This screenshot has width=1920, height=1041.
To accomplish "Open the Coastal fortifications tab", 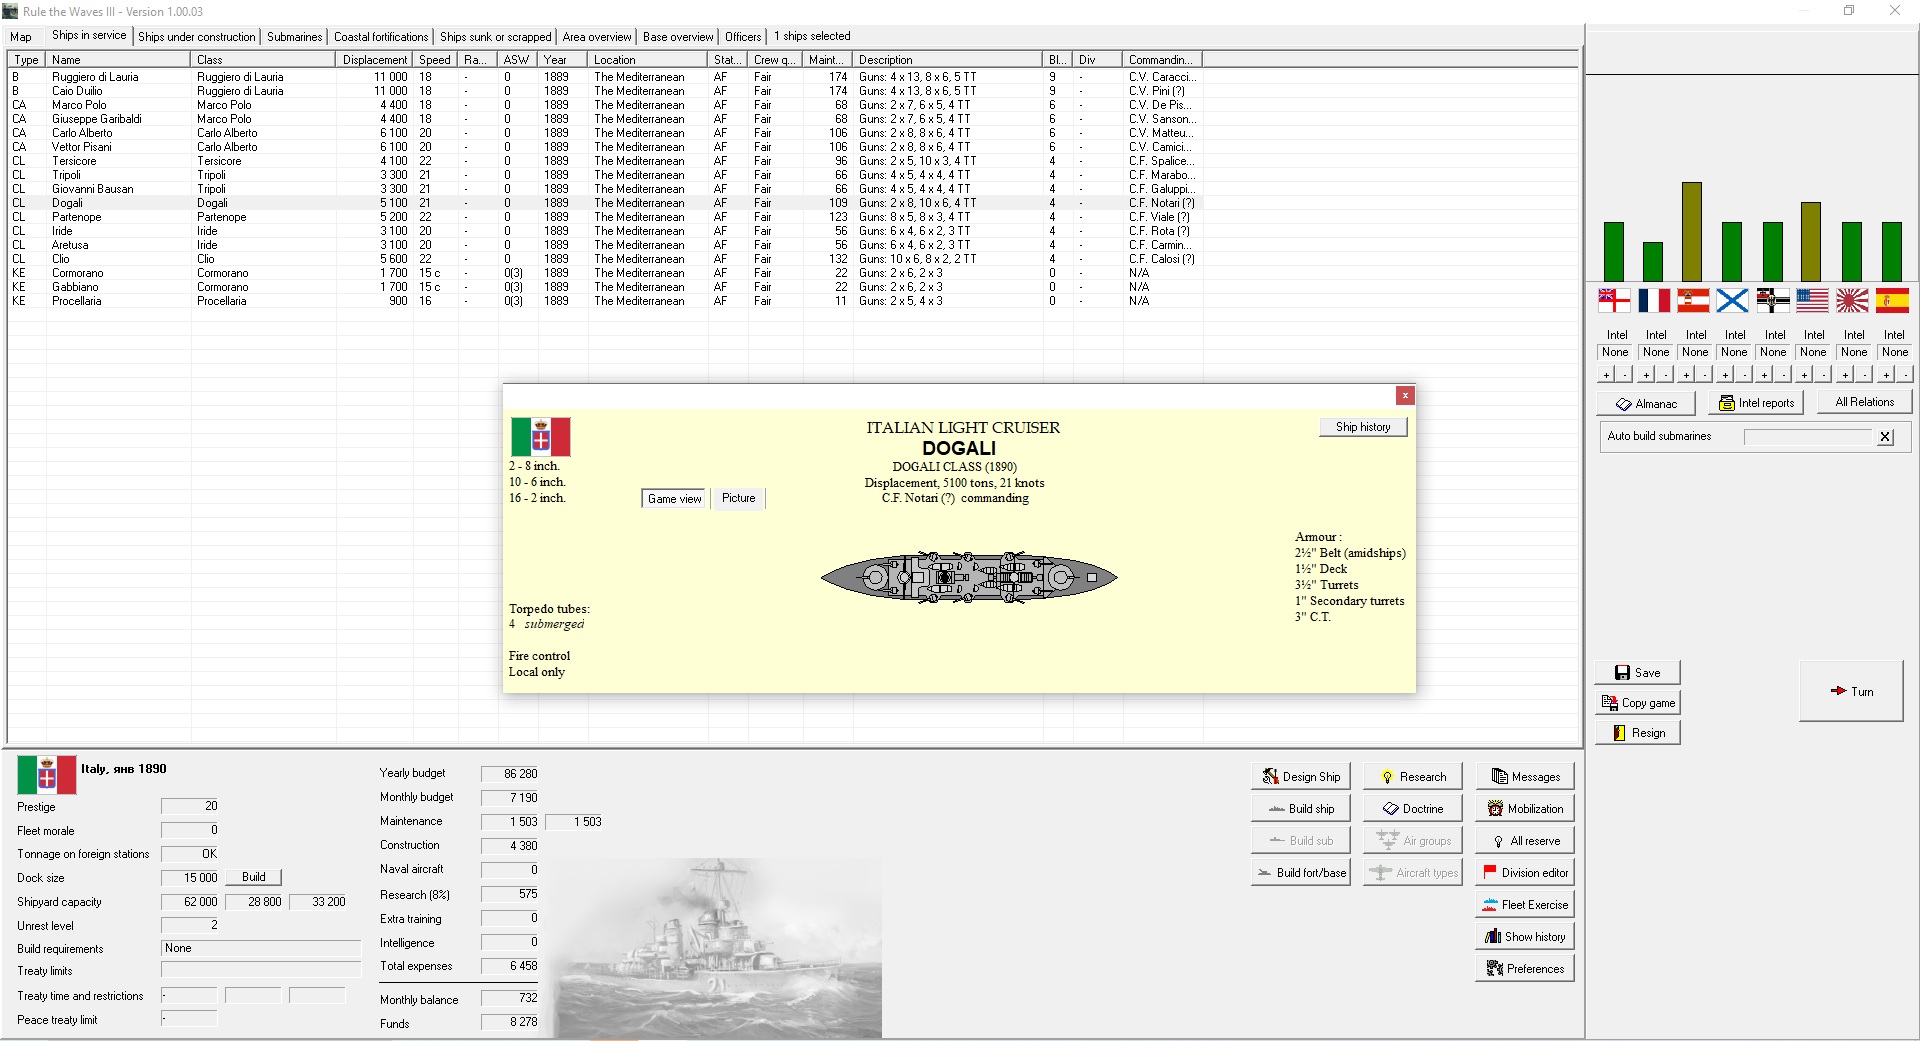I will (380, 37).
